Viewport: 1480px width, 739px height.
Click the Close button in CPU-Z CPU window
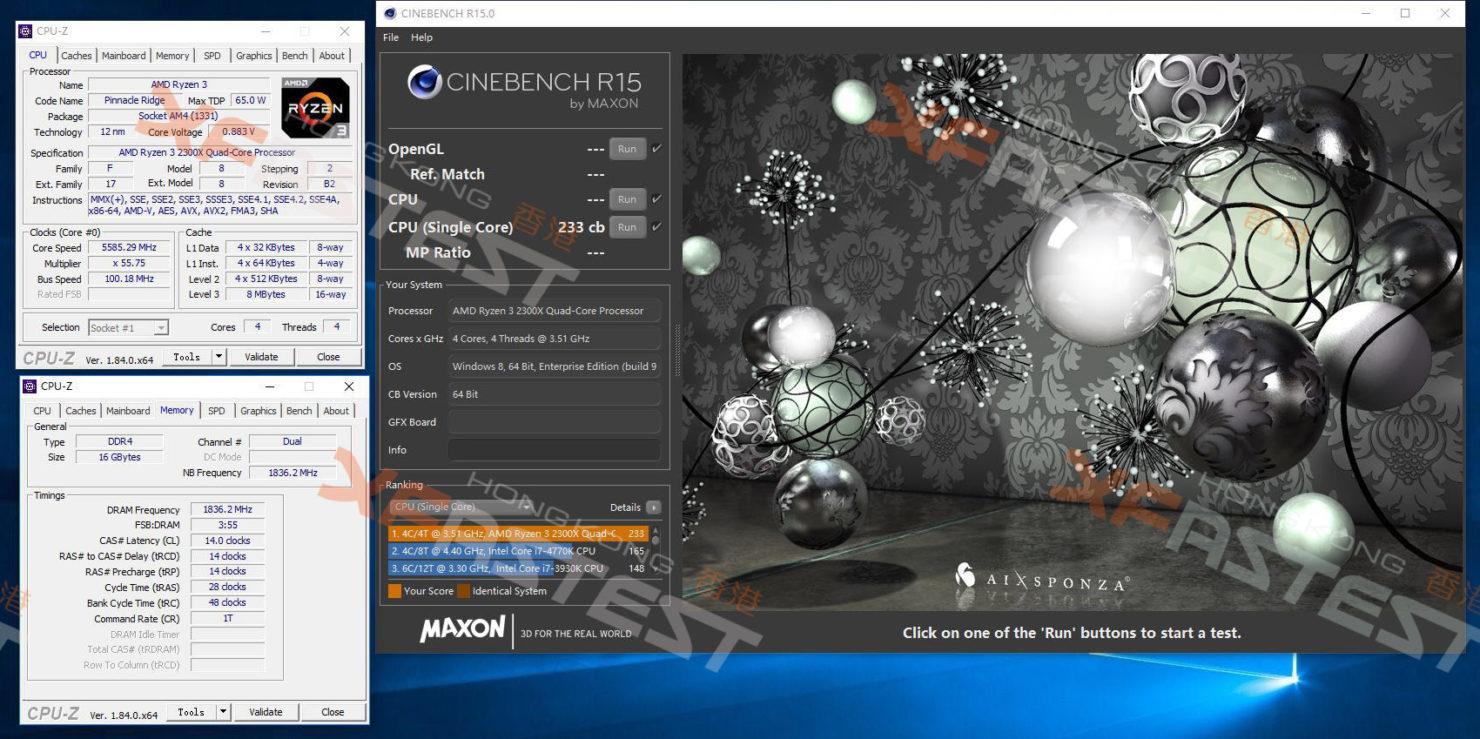point(328,357)
